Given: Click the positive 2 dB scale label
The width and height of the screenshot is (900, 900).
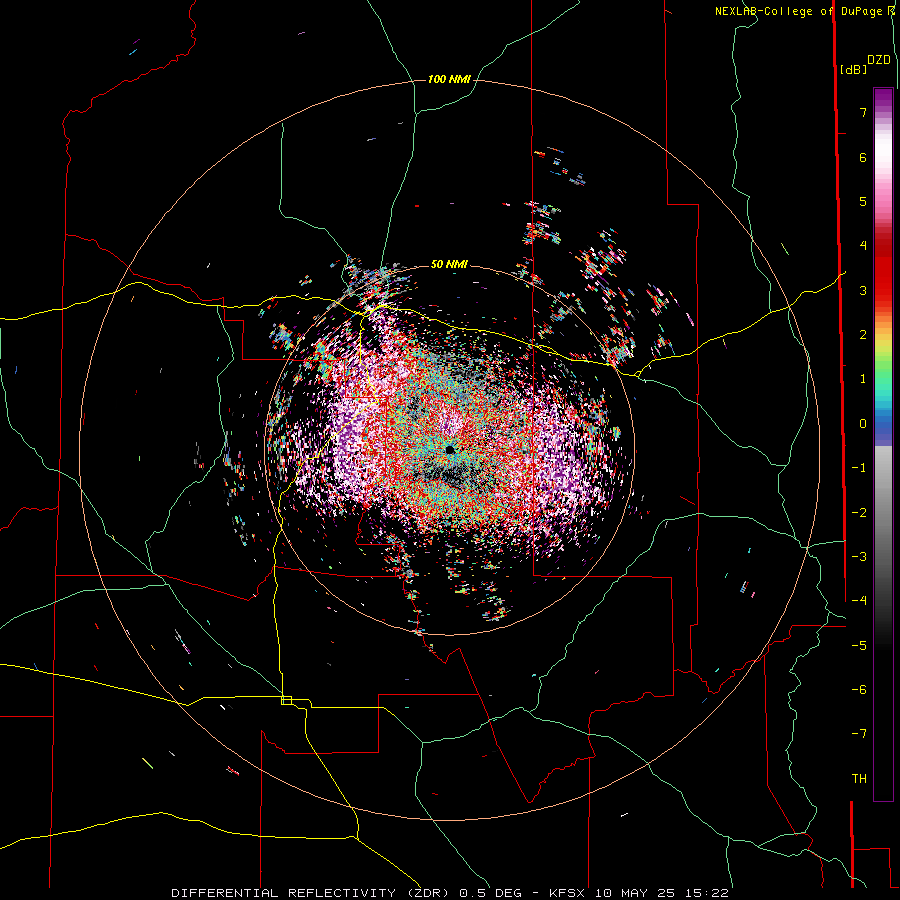Looking at the screenshot, I should [x=863, y=335].
